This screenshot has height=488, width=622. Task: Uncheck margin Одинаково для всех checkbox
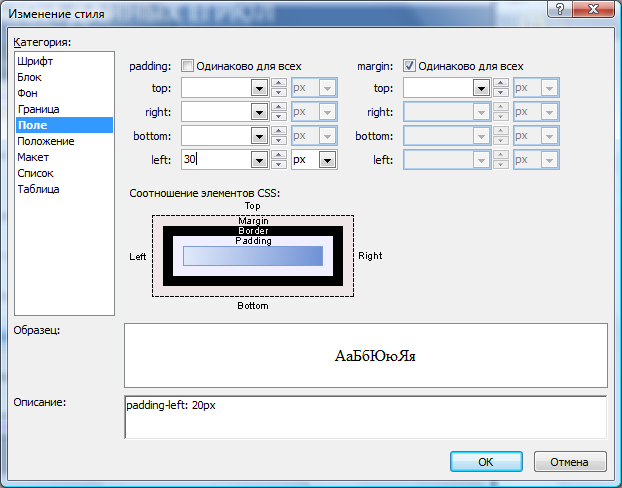click(409, 66)
